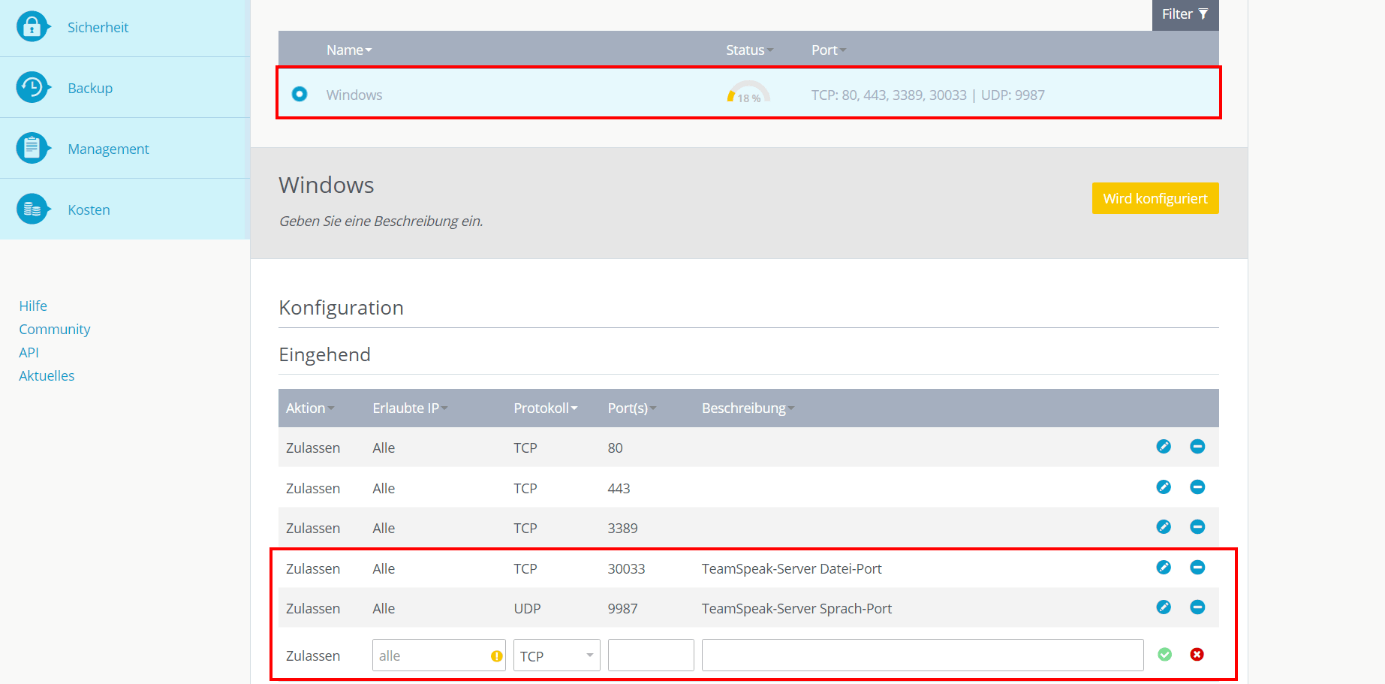Image resolution: width=1385 pixels, height=684 pixels.
Task: Click the Wird konfiguriert status button
Action: click(1155, 198)
